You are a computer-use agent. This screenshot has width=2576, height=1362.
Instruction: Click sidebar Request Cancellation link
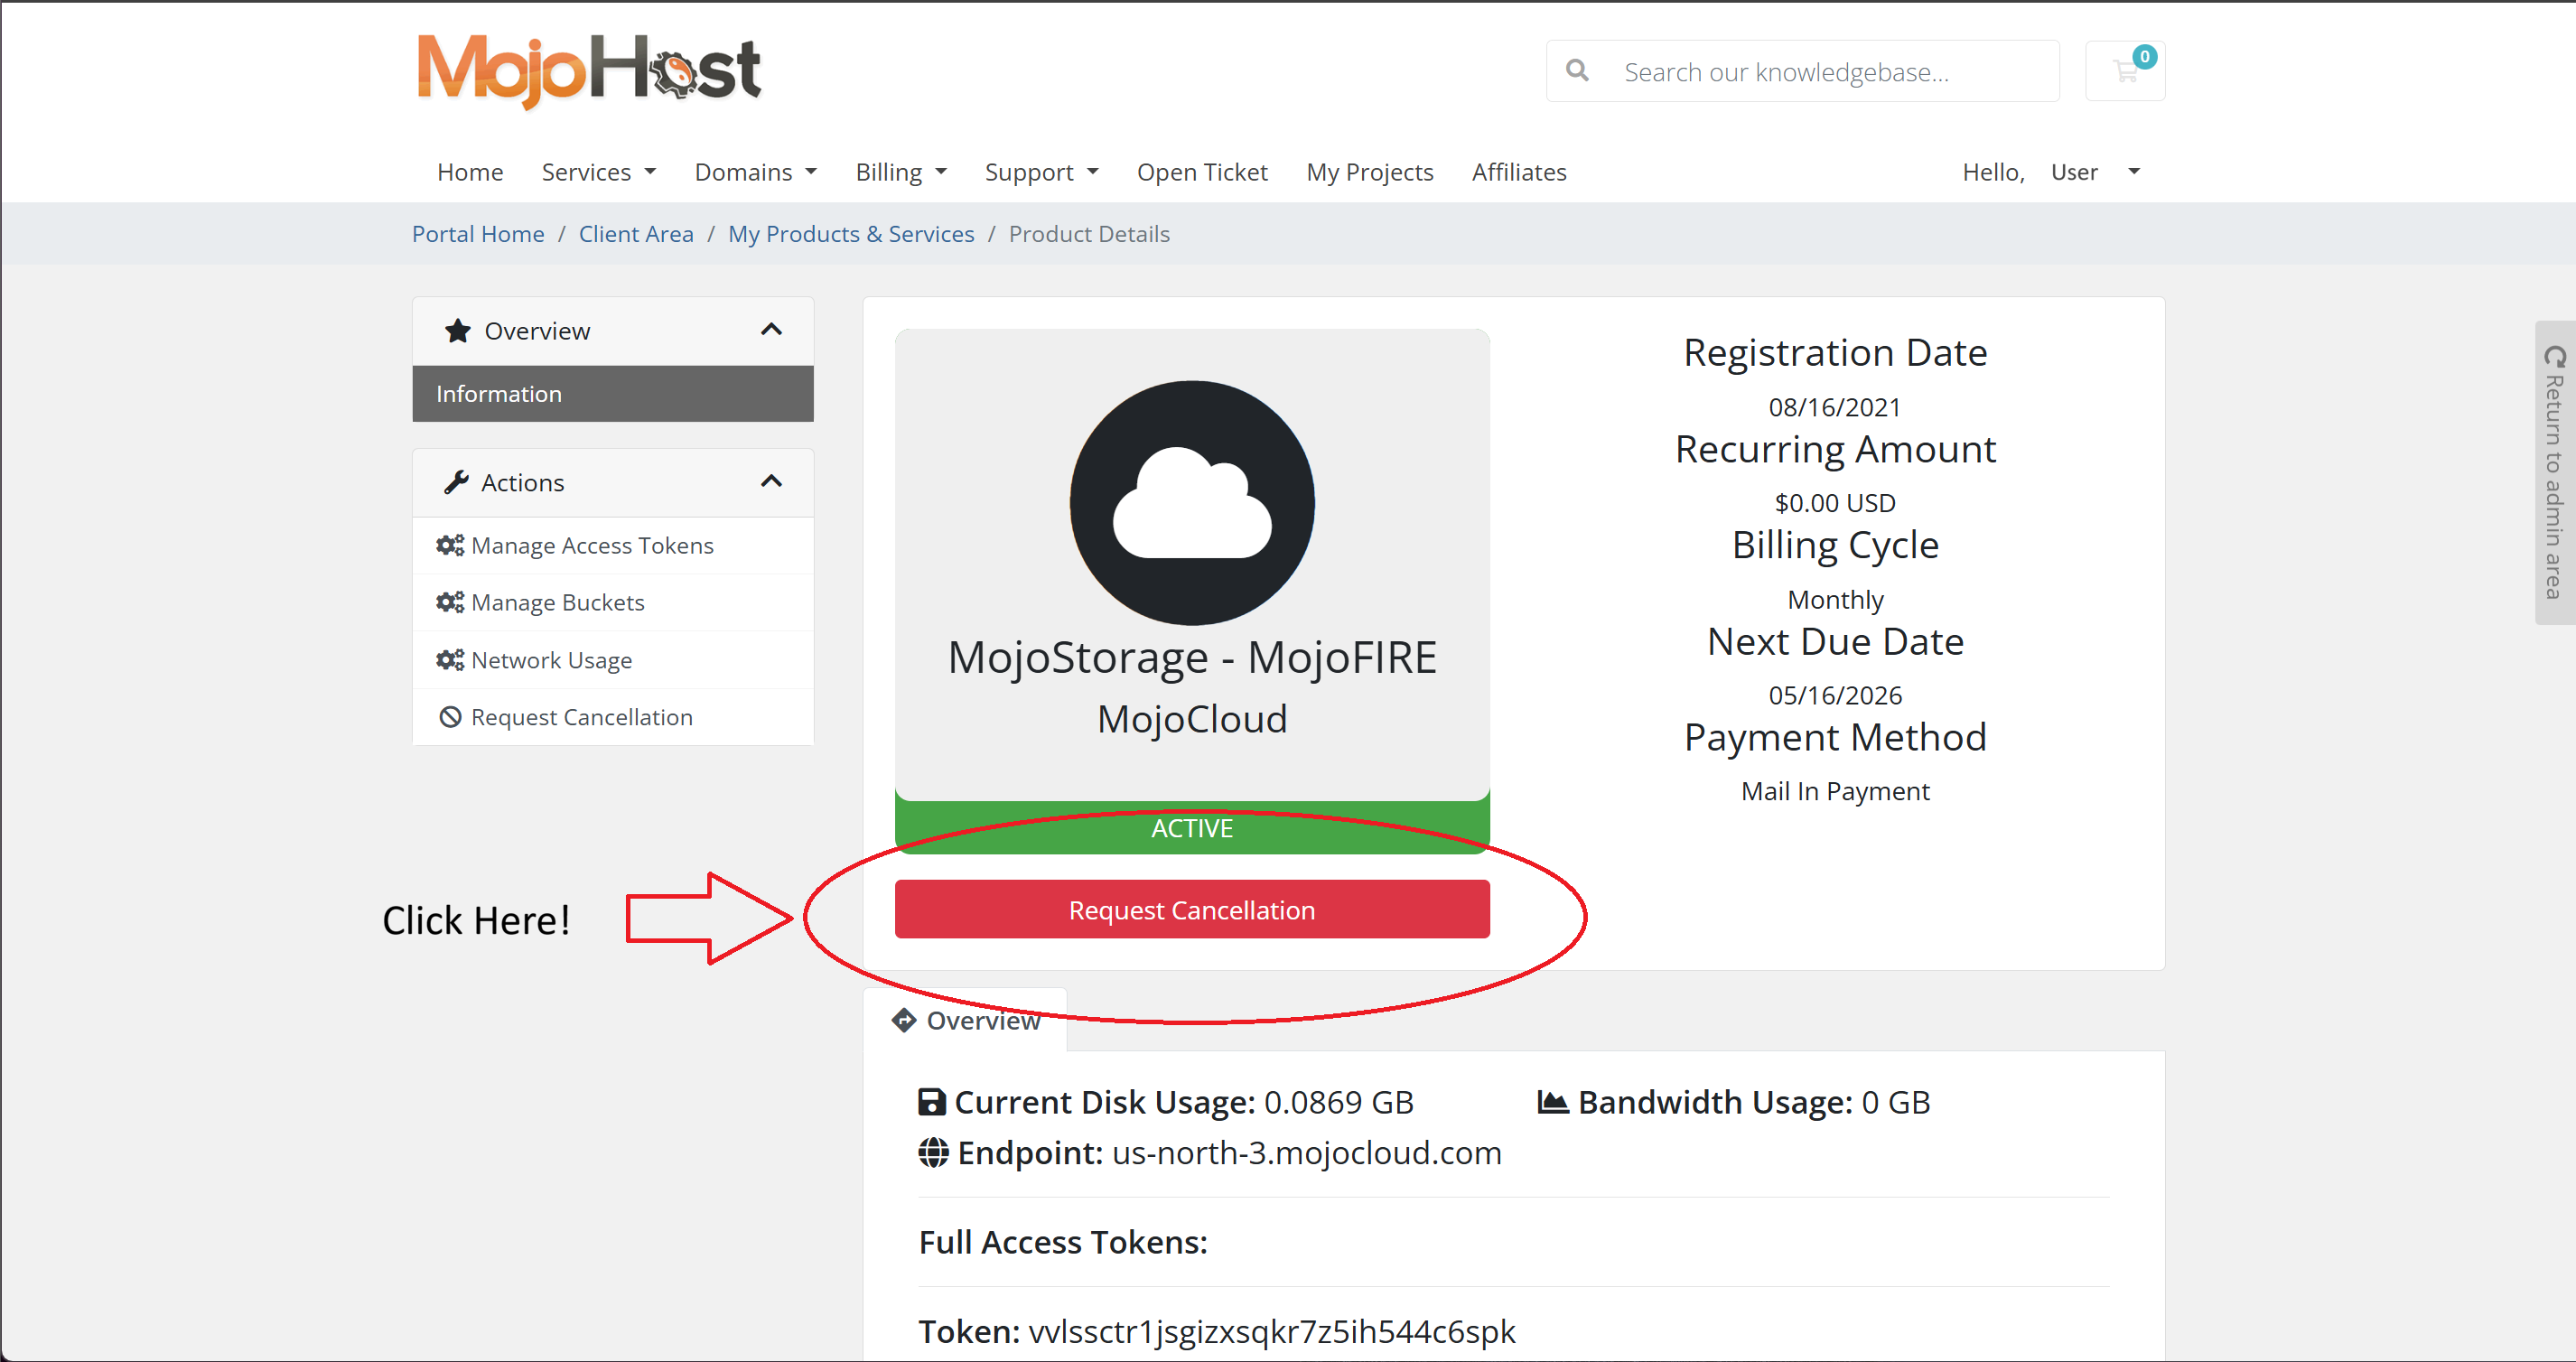[581, 717]
